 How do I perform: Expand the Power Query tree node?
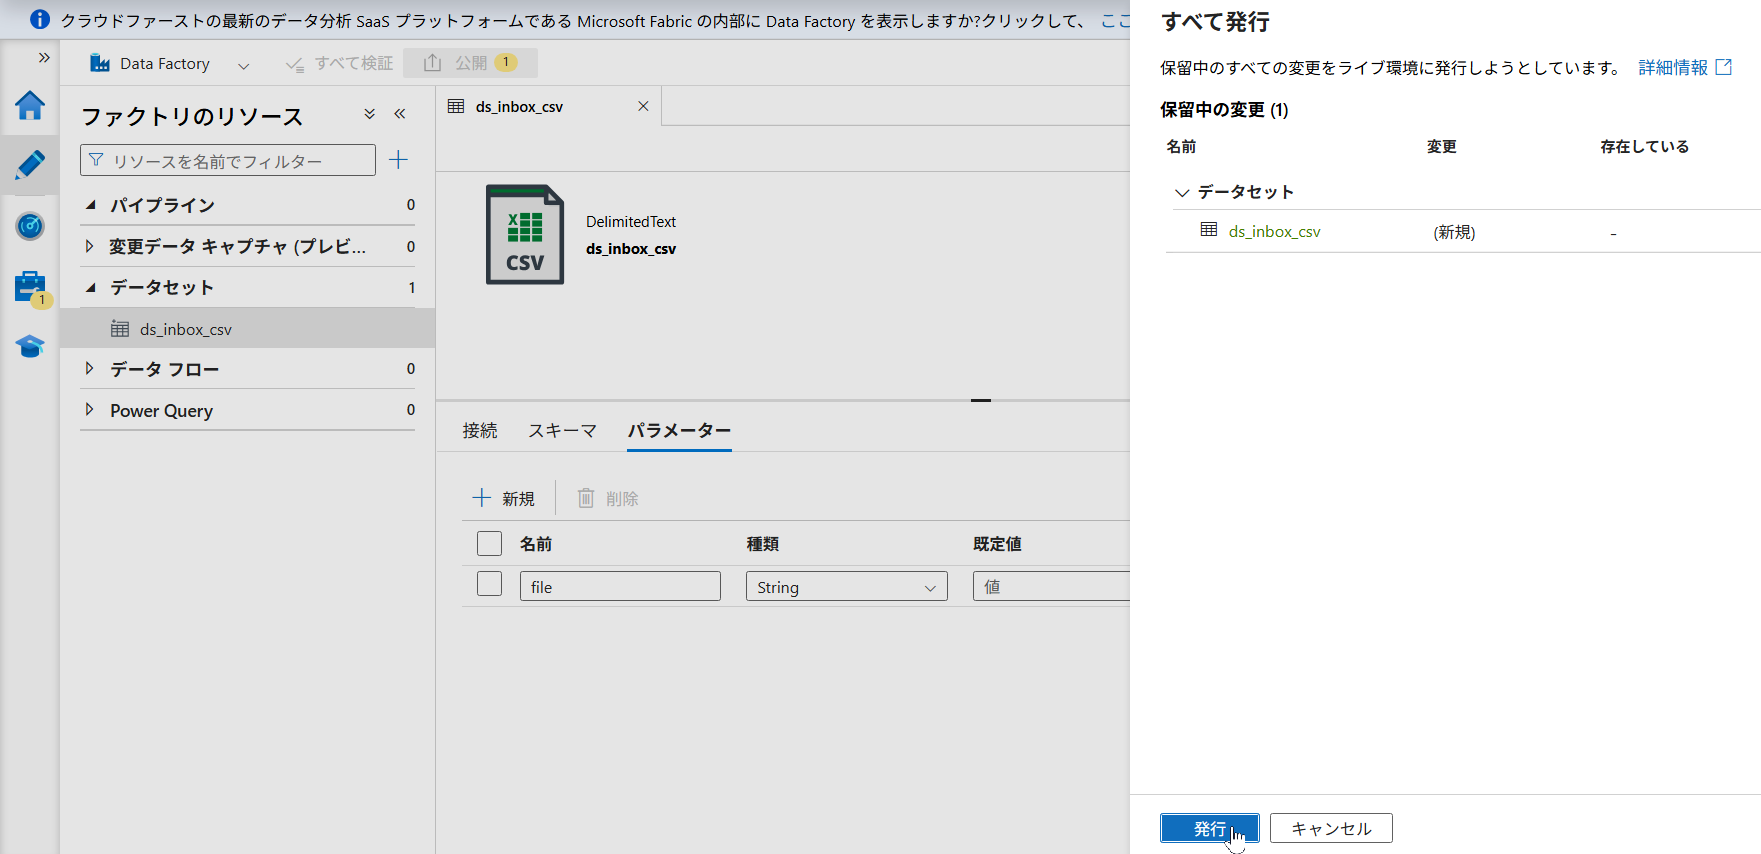pyautogui.click(x=90, y=410)
